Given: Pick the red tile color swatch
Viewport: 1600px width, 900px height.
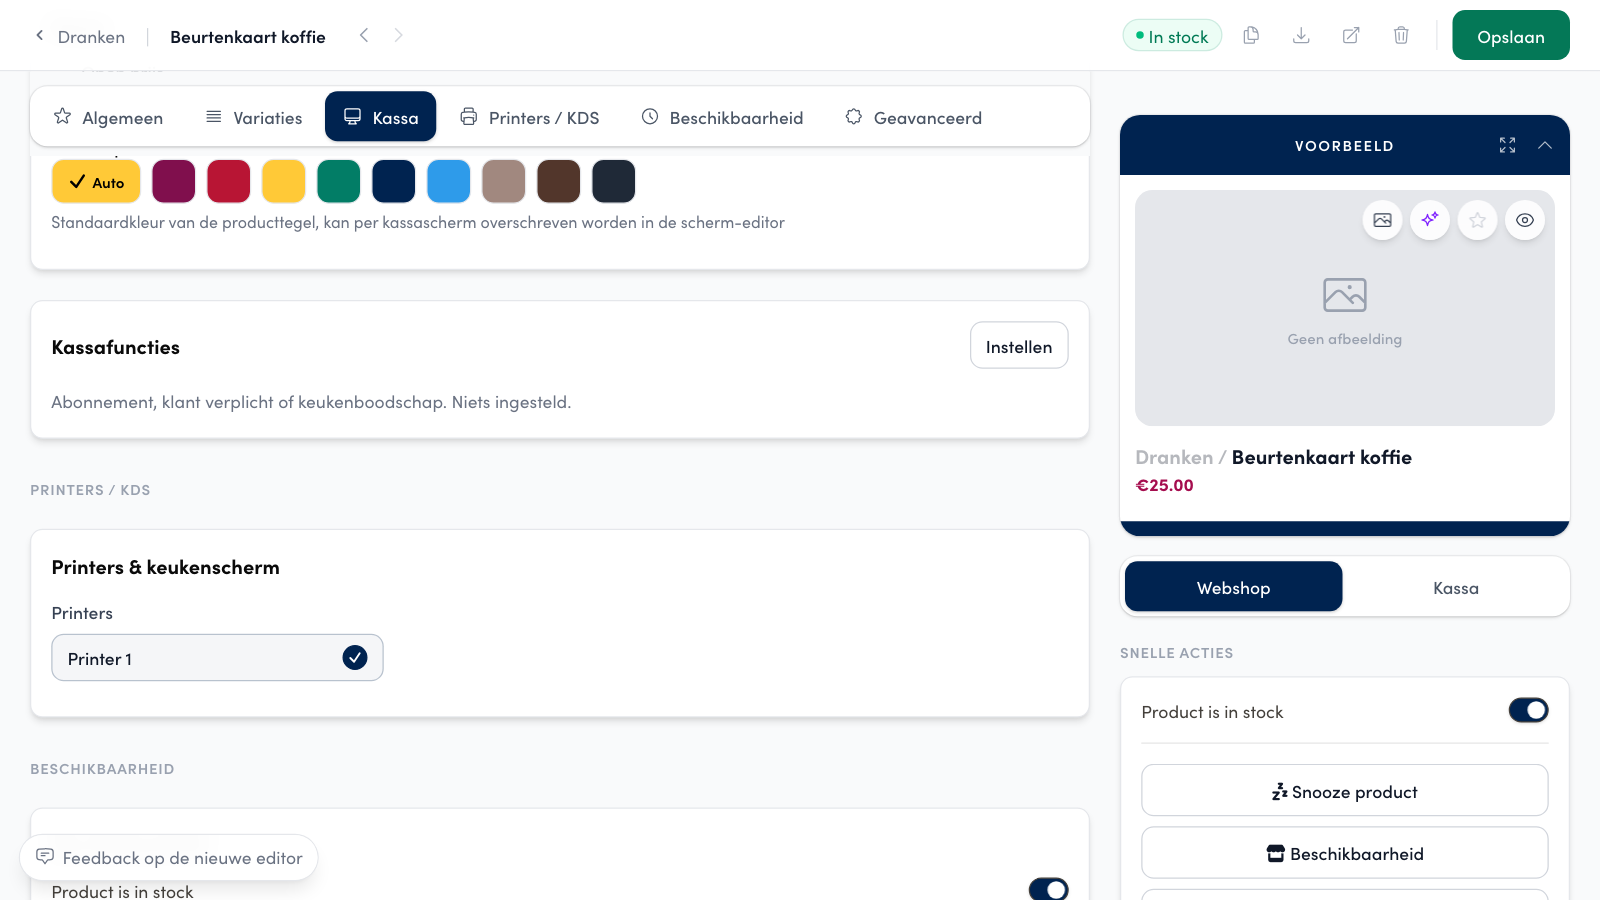Looking at the screenshot, I should click(x=229, y=182).
